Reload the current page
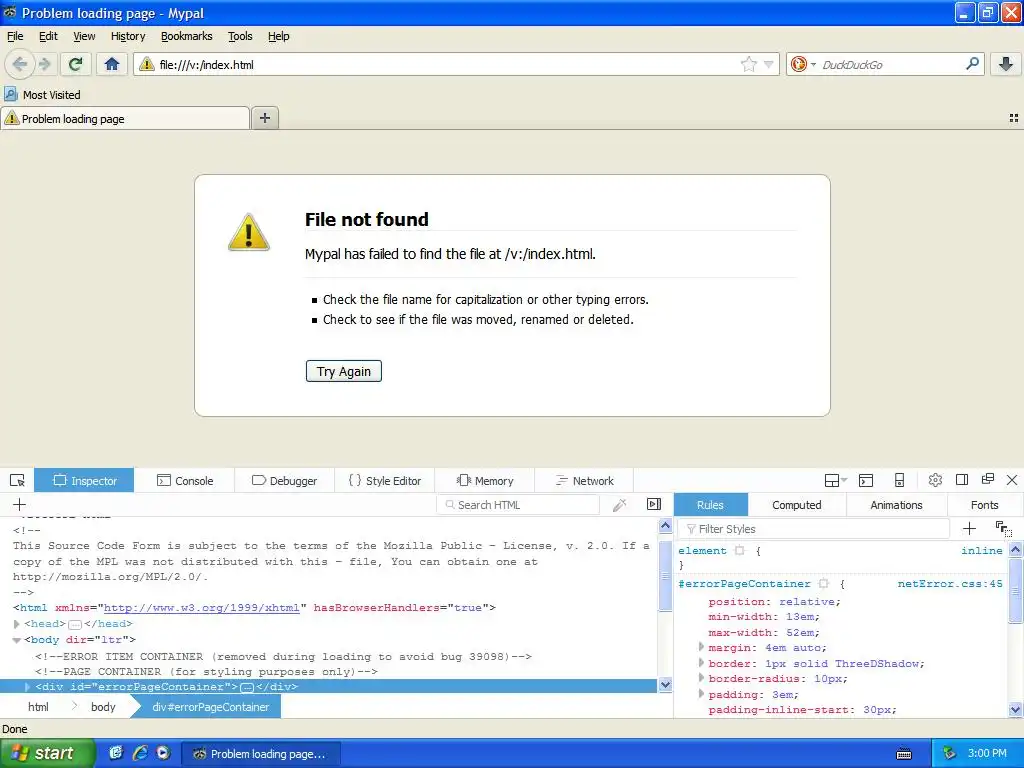Viewport: 1024px width, 768px height. 75,64
